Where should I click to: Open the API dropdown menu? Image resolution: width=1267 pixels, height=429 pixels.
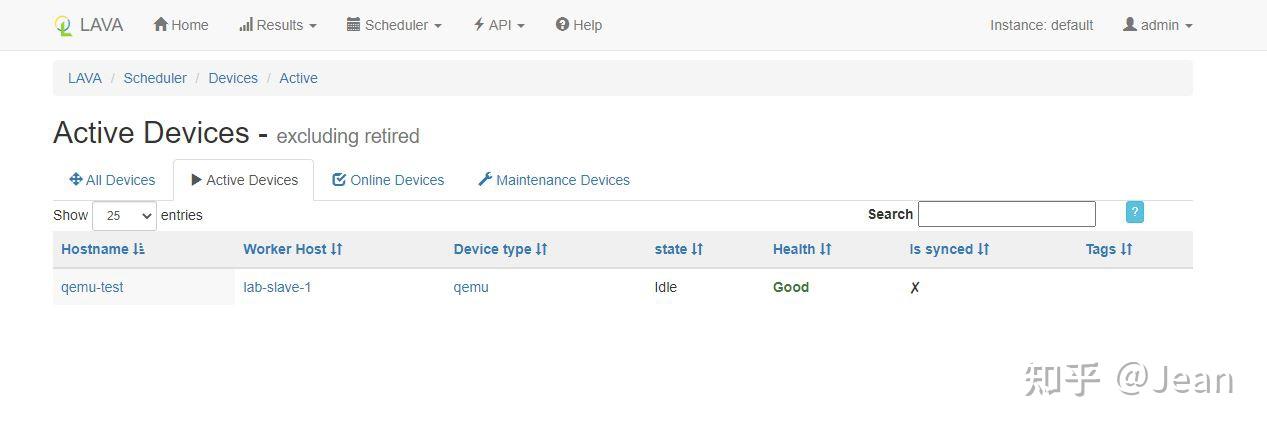499,25
